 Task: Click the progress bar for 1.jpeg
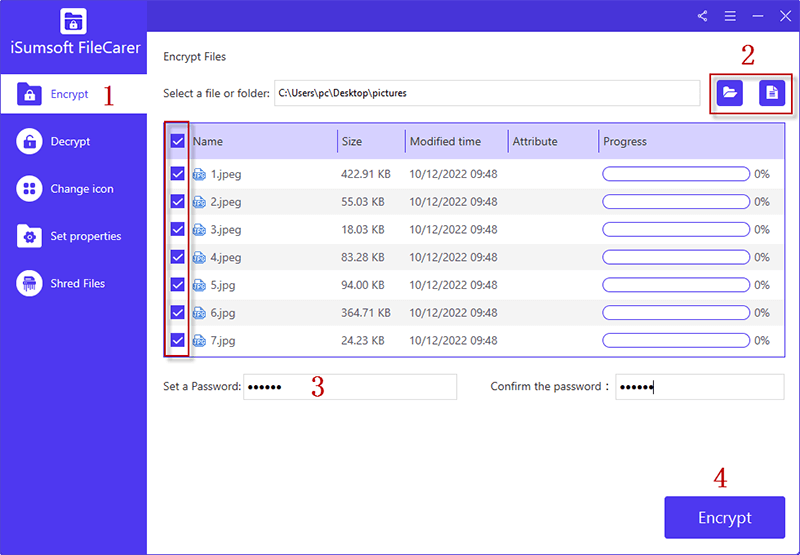[676, 174]
